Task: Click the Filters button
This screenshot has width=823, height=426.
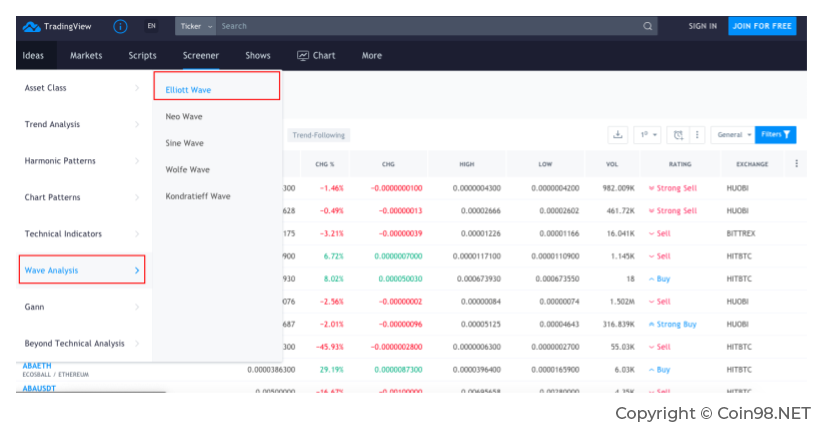Action: (x=775, y=135)
